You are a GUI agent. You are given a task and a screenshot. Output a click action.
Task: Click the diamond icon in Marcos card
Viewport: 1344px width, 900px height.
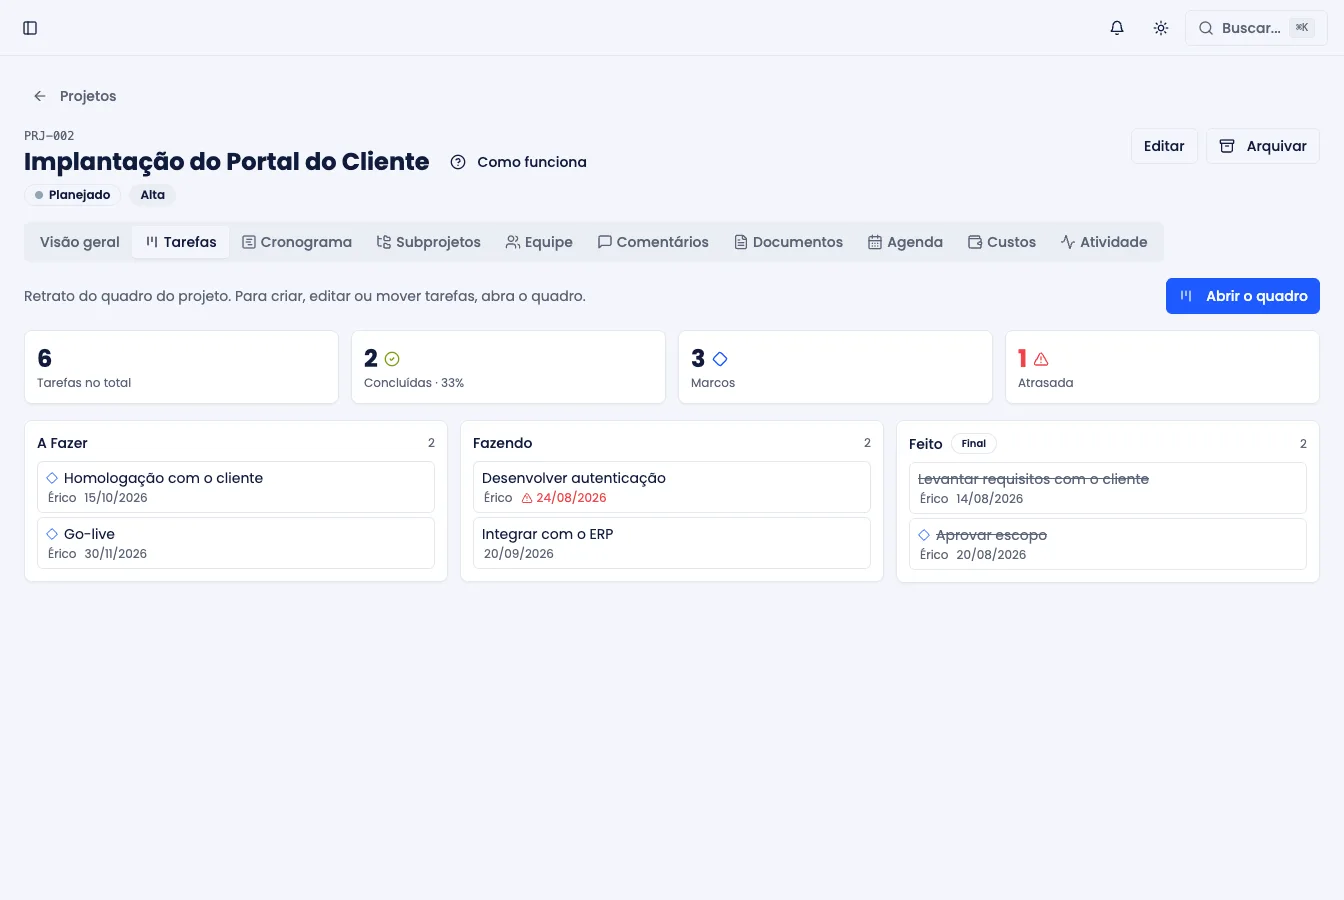(x=720, y=359)
